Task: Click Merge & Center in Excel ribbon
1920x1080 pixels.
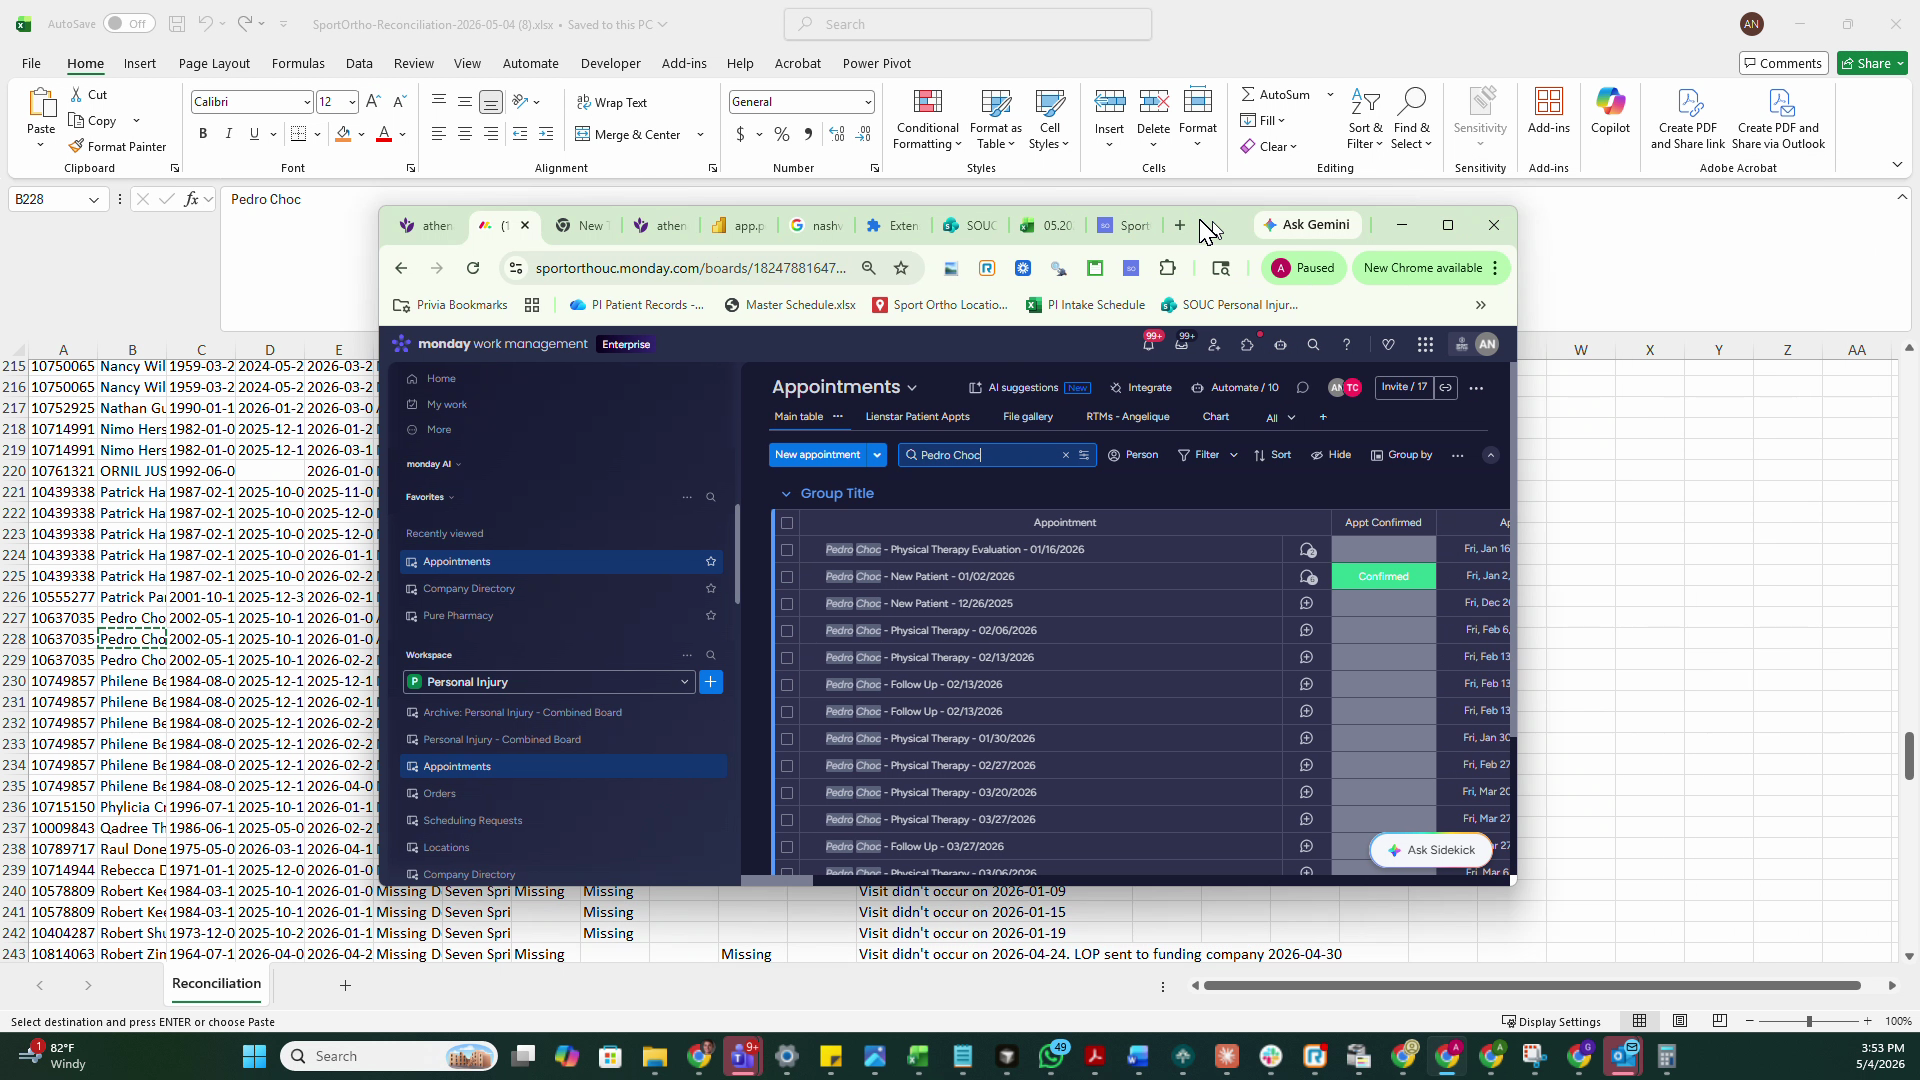Action: 628,134
